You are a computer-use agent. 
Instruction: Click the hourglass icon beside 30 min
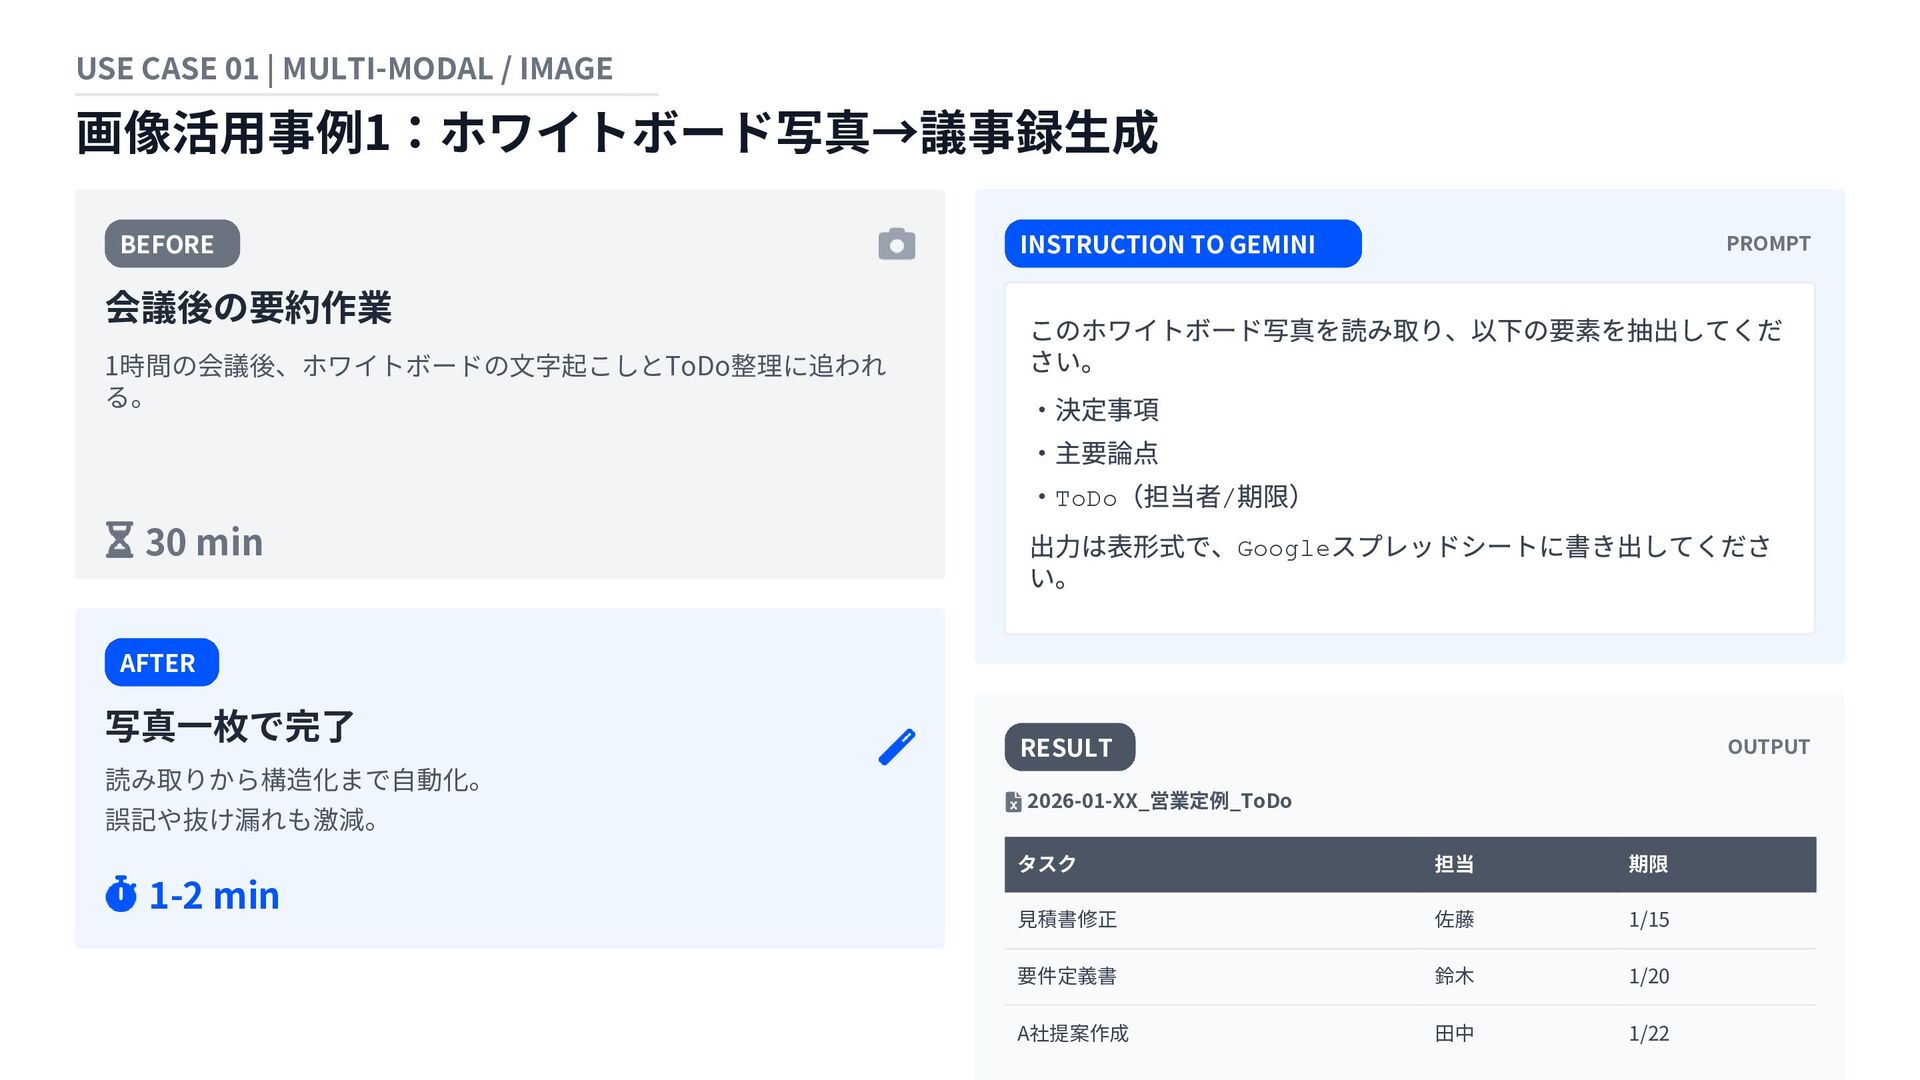(x=120, y=540)
